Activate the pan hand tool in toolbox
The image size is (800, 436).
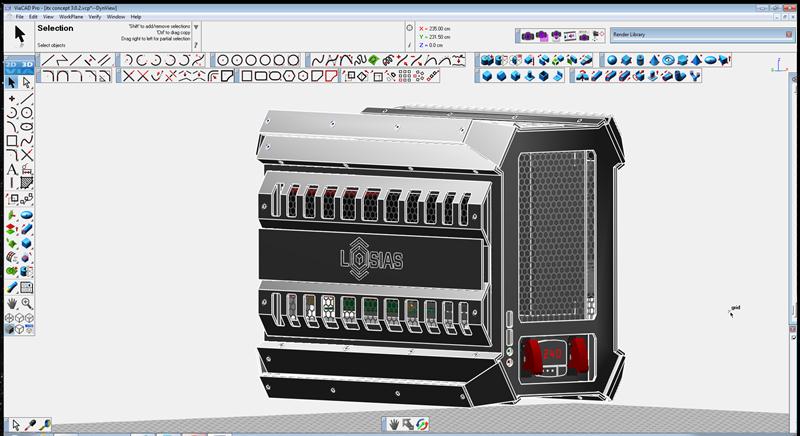(12, 303)
